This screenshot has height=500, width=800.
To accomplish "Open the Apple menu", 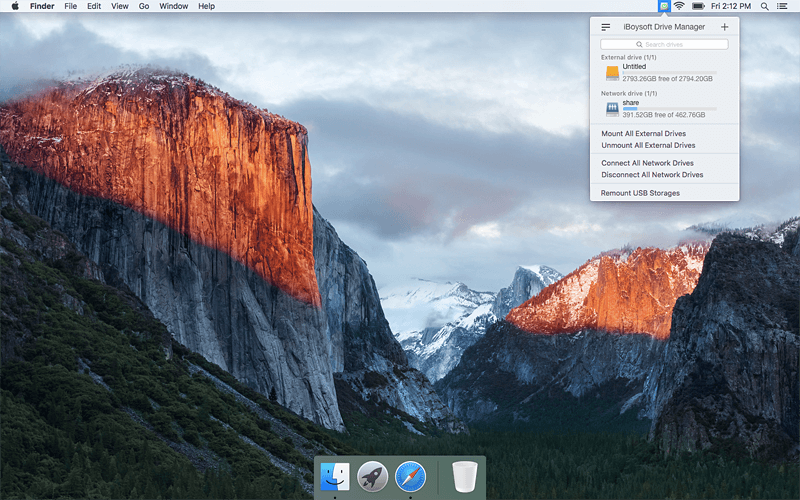I will (15, 6).
